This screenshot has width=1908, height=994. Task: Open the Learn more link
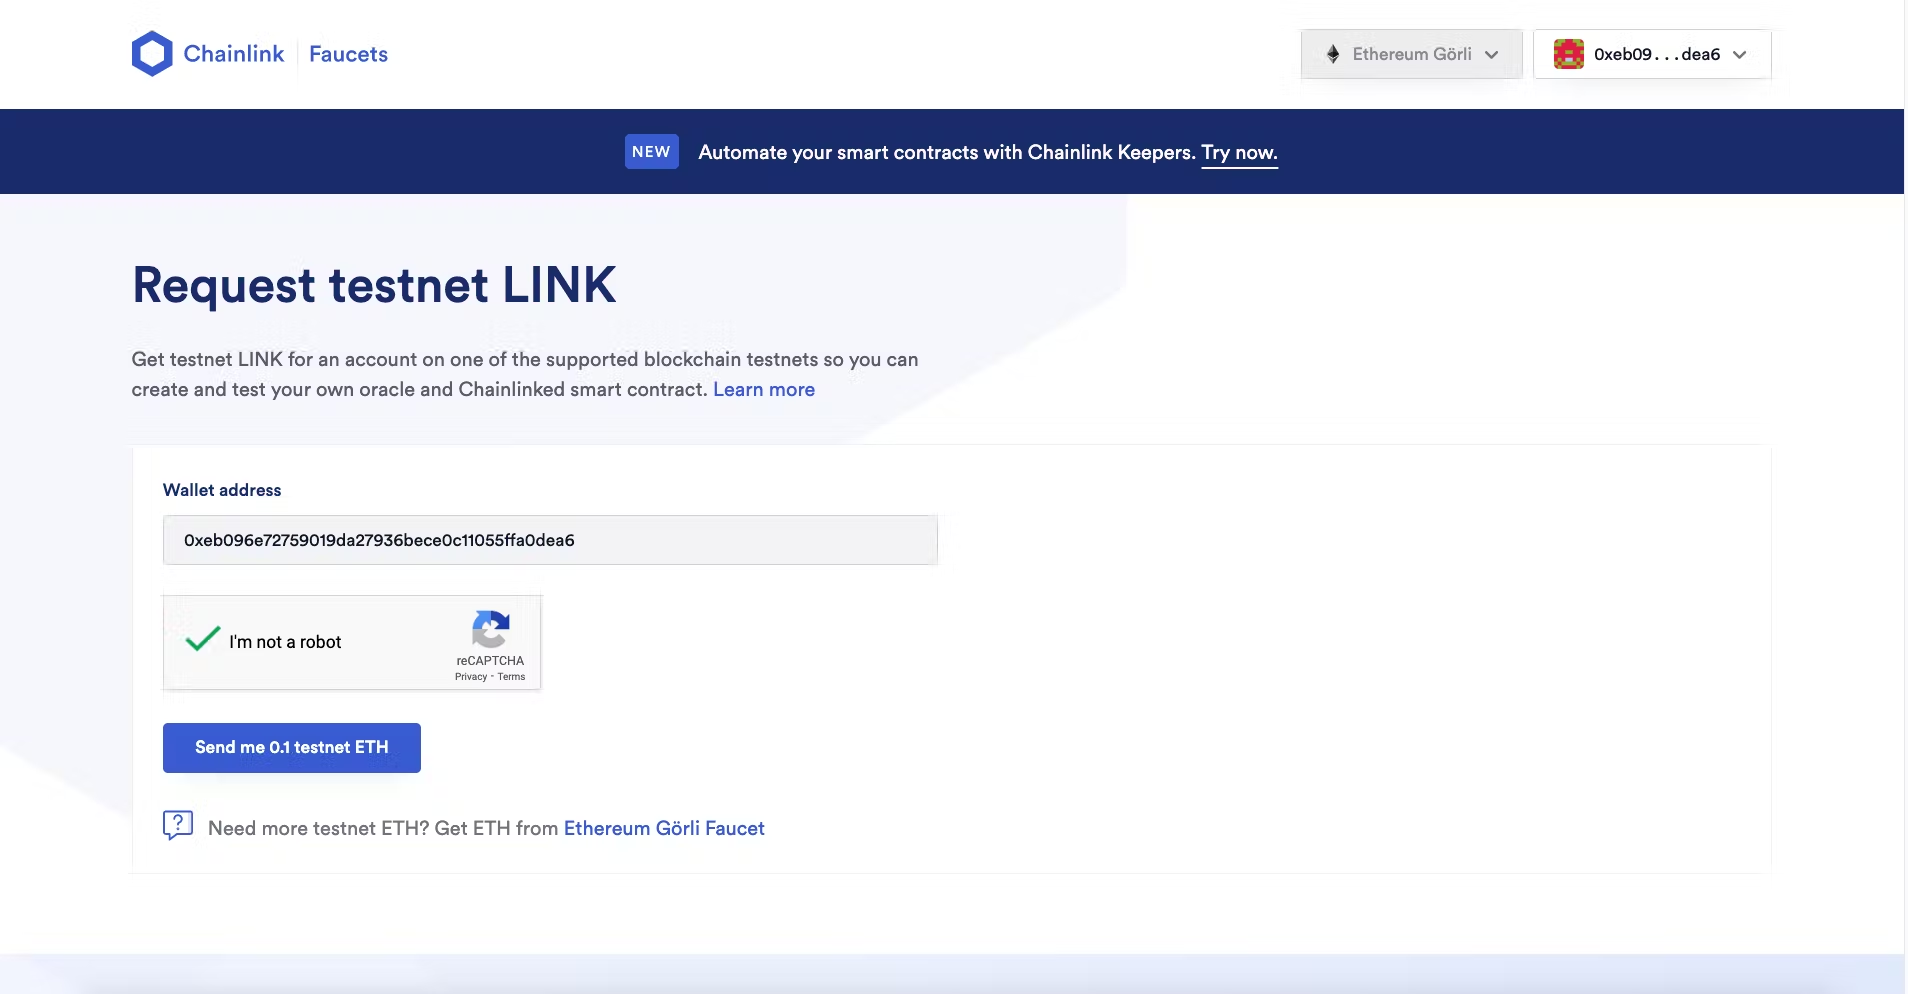[x=764, y=390]
